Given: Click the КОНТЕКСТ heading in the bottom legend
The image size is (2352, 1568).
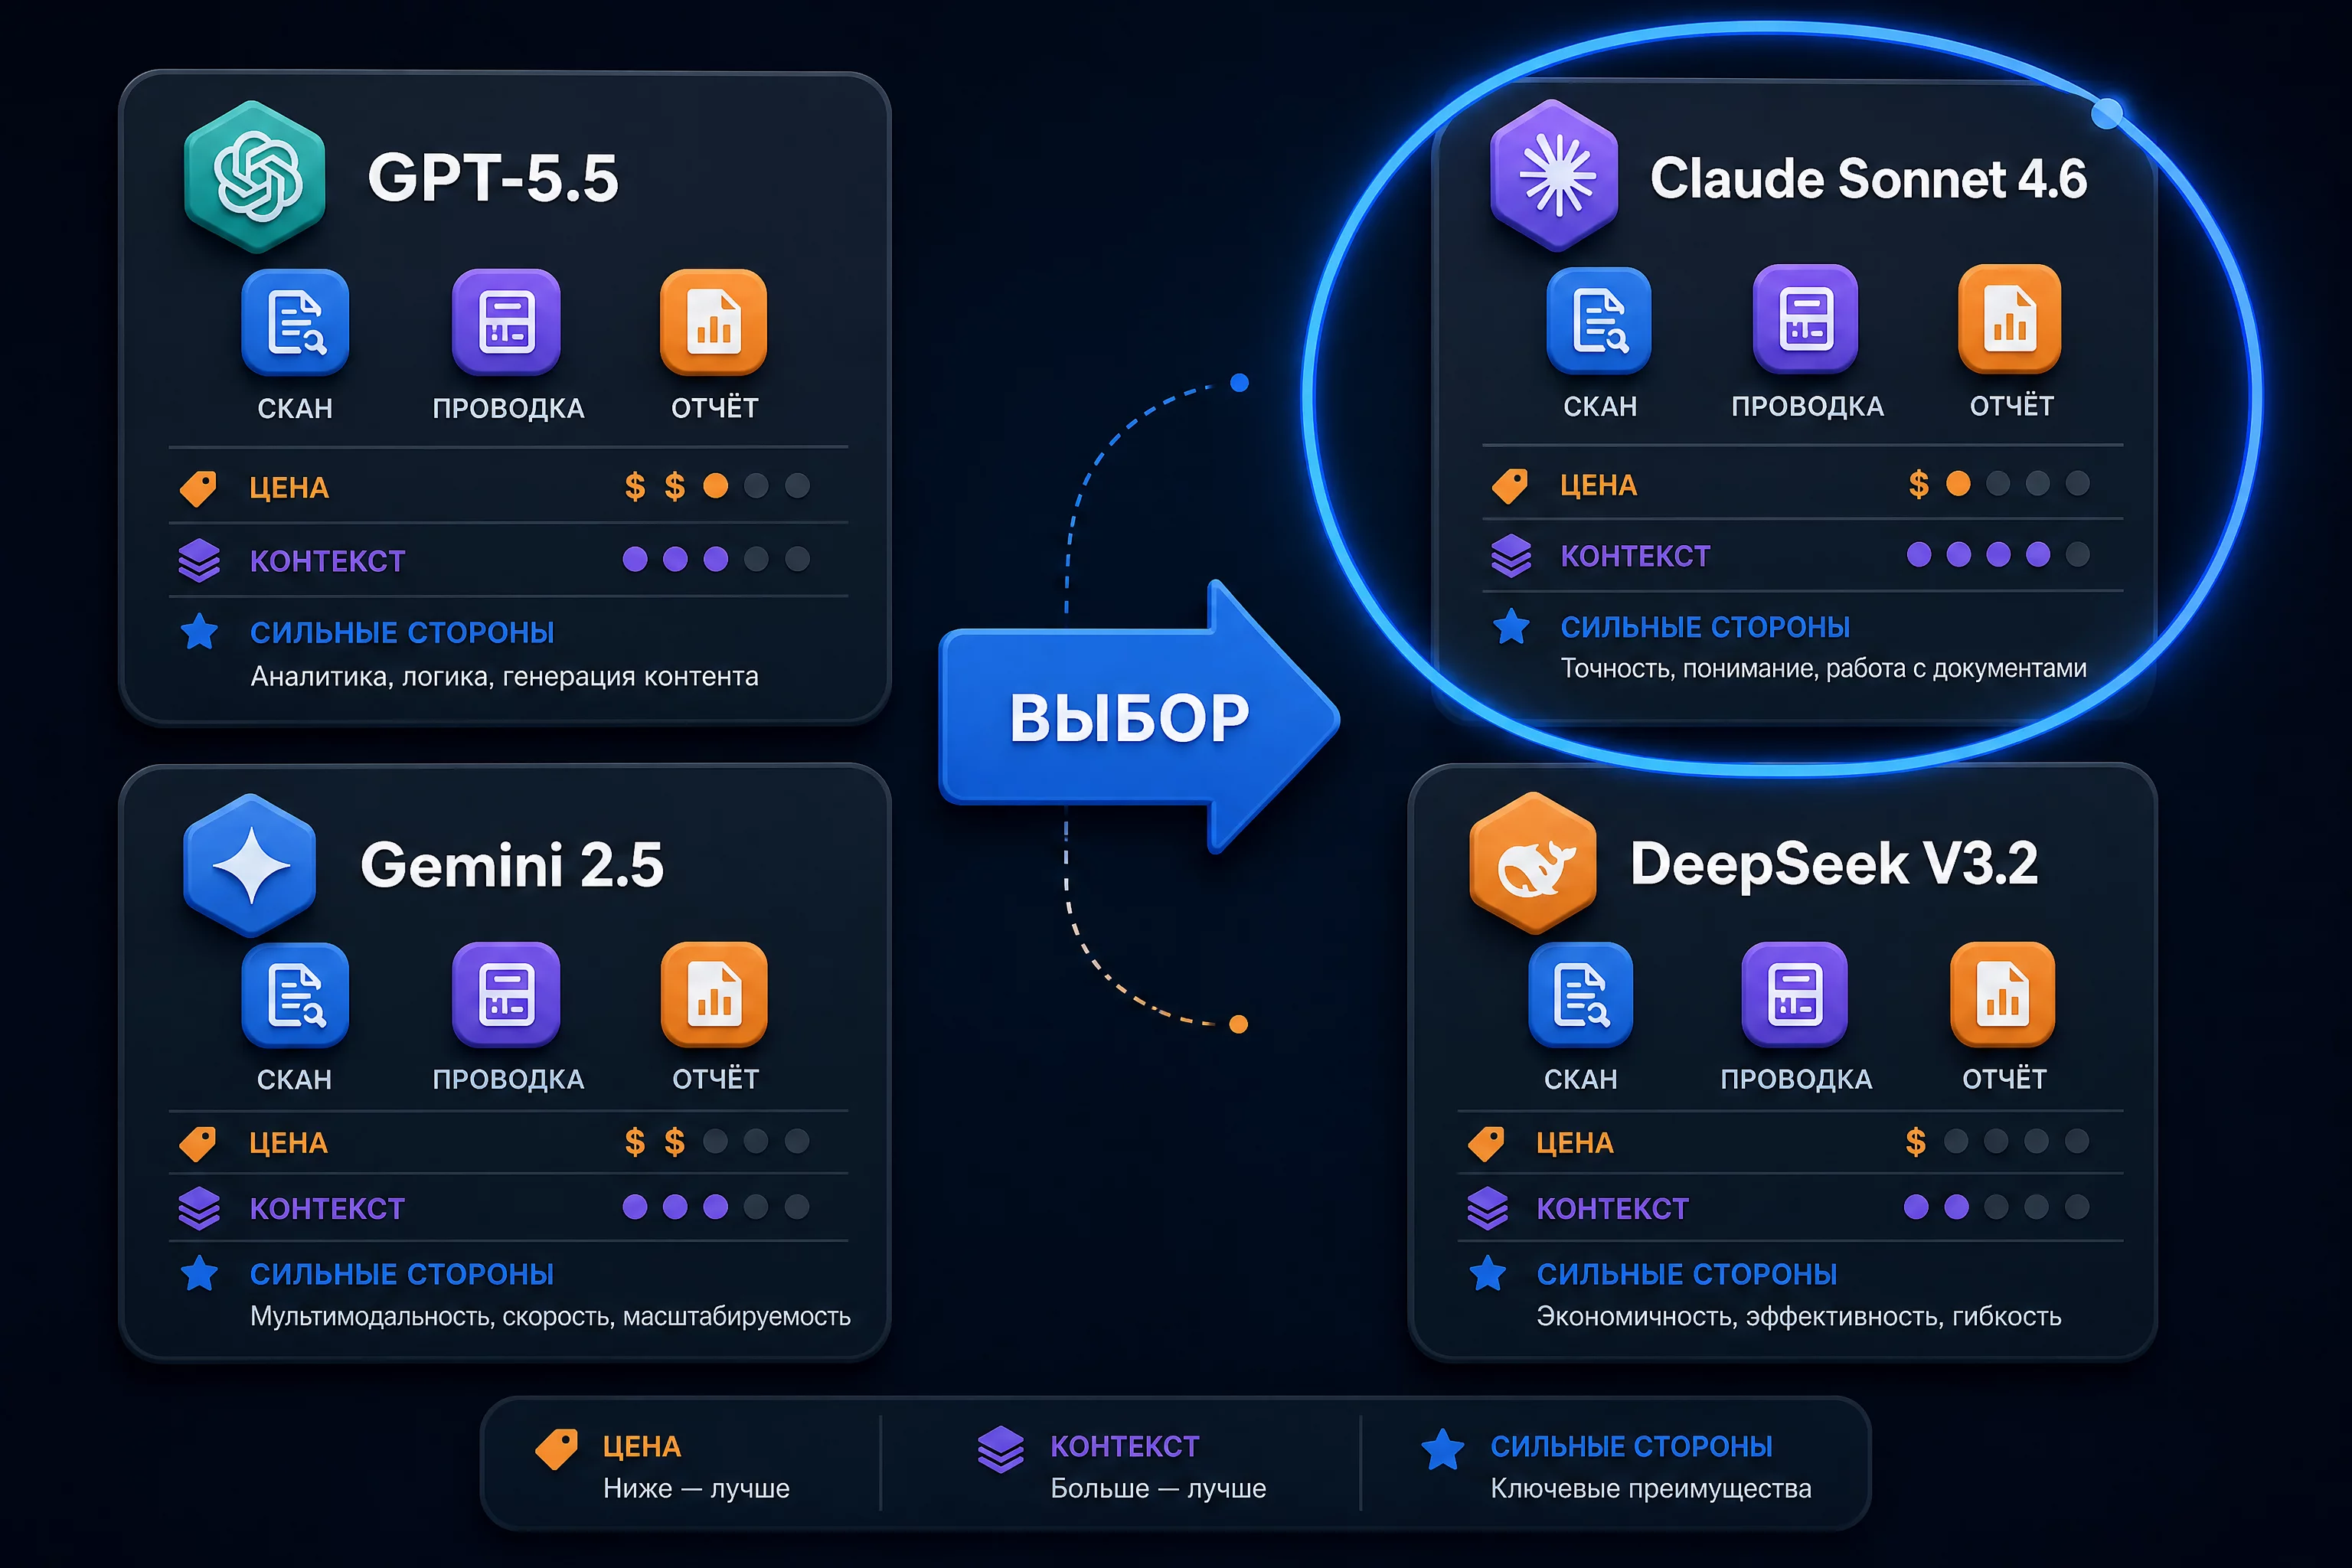Looking at the screenshot, I should [x=1125, y=1447].
